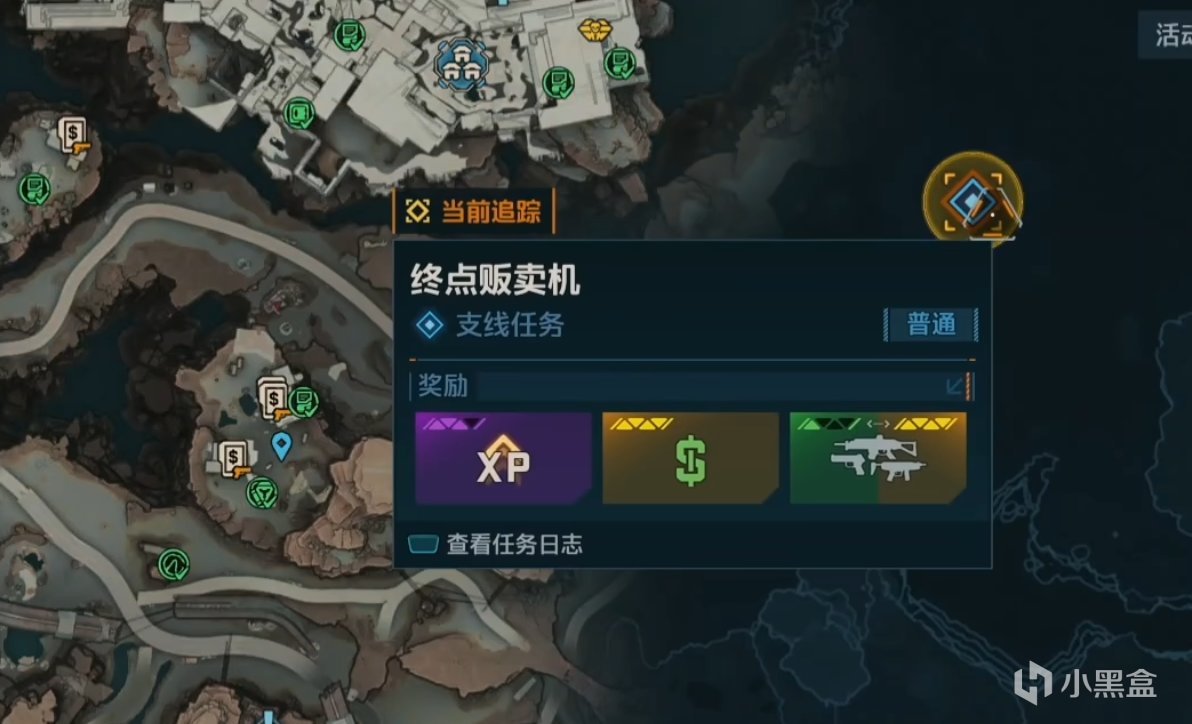Select the green triangle-symbol completed marker
Image resolution: width=1192 pixels, height=724 pixels.
click(x=262, y=493)
